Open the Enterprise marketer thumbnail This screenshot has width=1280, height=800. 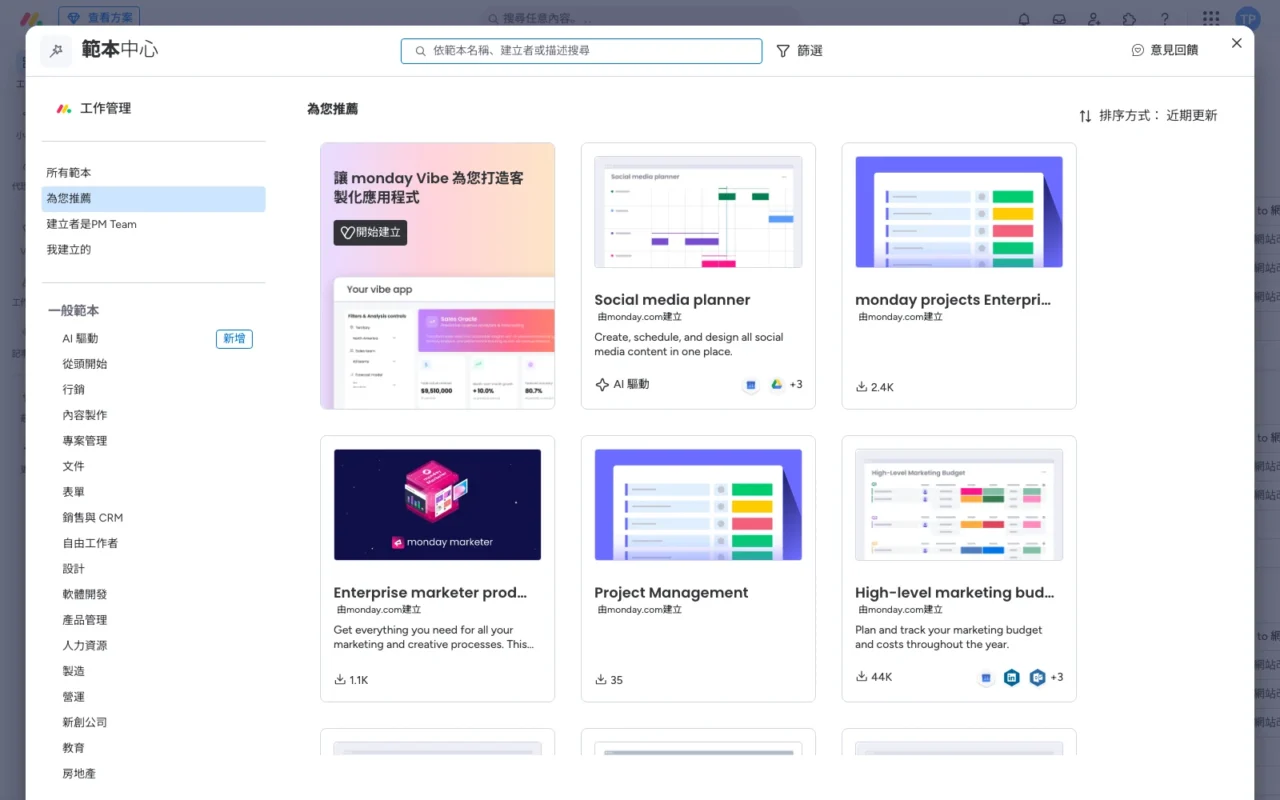click(x=437, y=505)
